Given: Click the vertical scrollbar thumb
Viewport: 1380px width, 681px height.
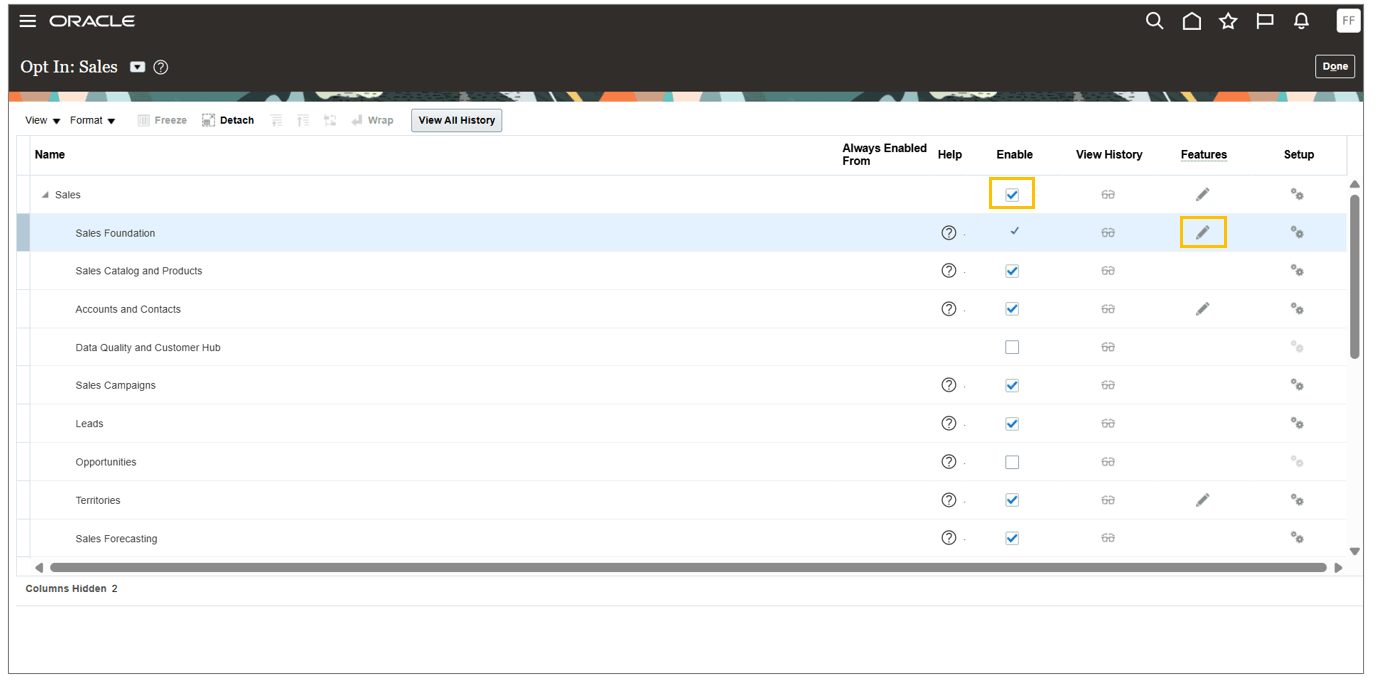Looking at the screenshot, I should (x=1354, y=276).
